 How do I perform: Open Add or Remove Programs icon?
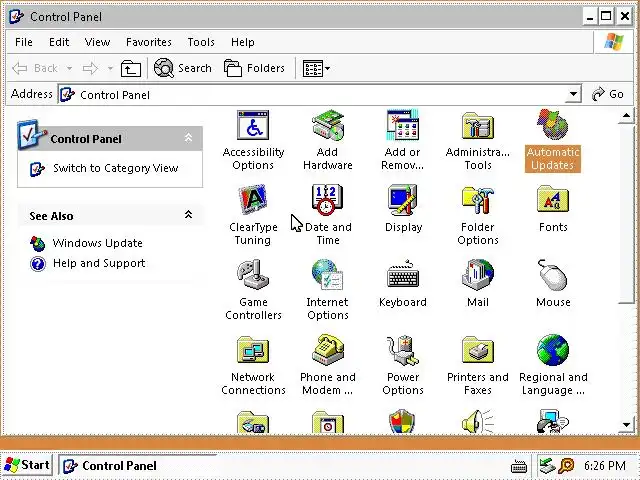coord(402,140)
